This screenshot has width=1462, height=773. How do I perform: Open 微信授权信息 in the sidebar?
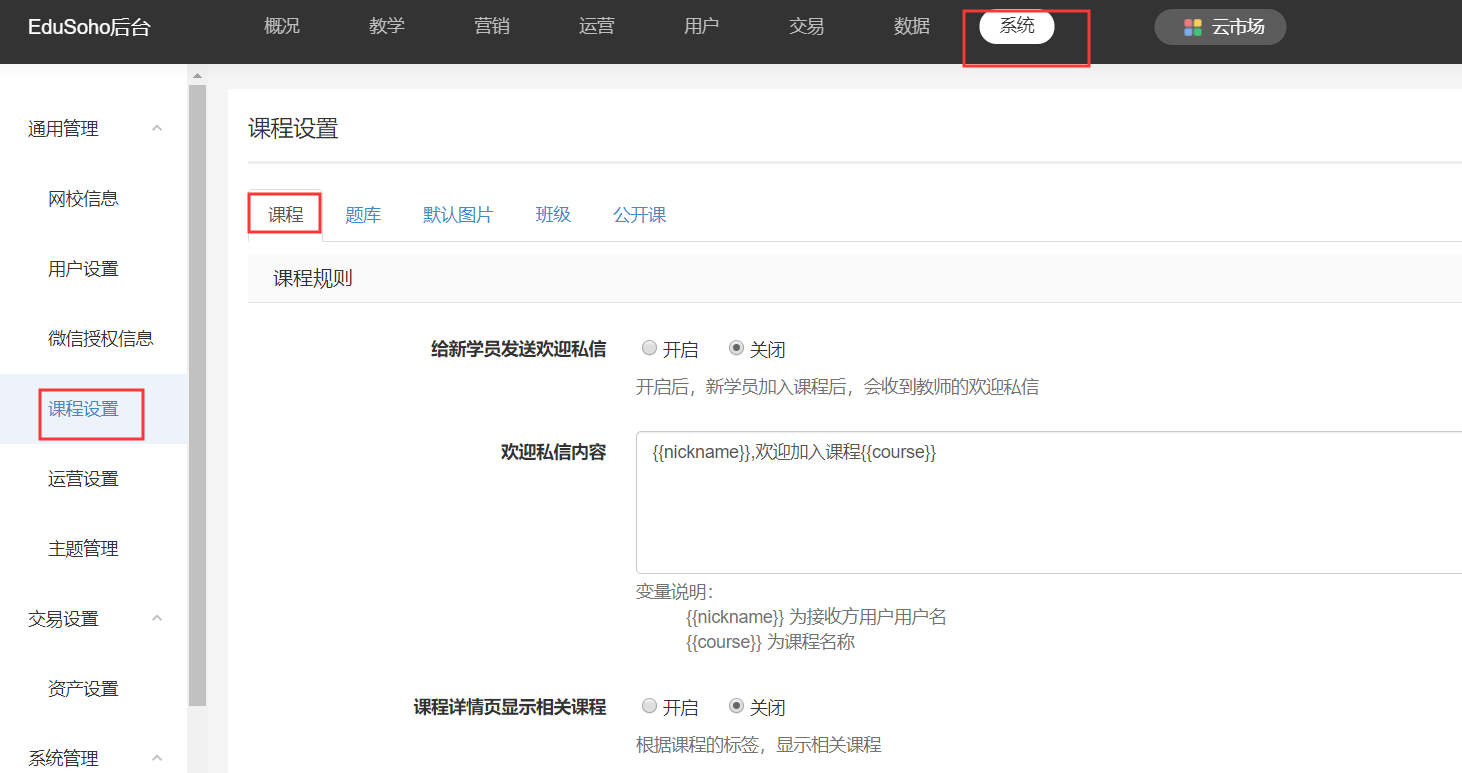(100, 338)
